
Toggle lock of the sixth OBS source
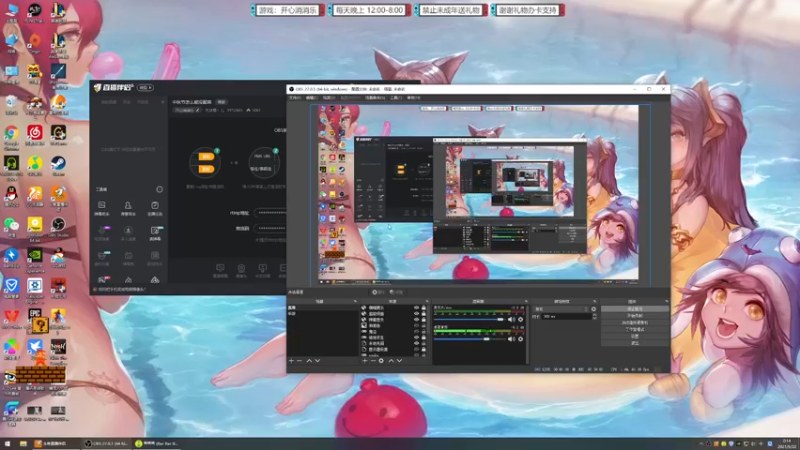click(423, 337)
